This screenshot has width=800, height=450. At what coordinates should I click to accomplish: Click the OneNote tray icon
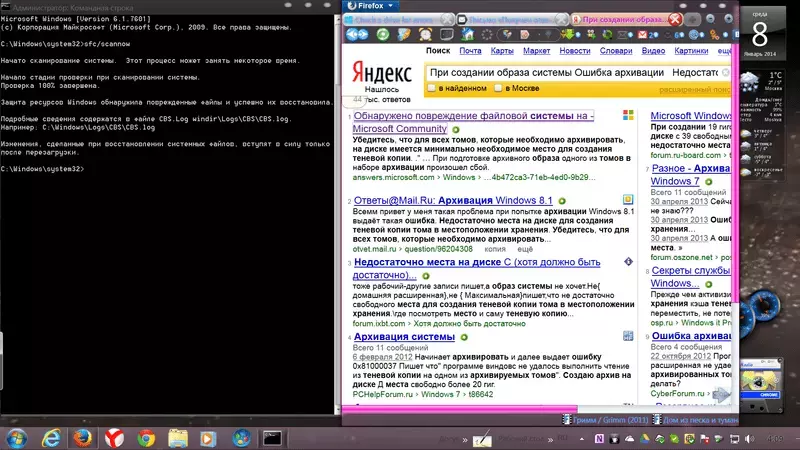(x=599, y=439)
